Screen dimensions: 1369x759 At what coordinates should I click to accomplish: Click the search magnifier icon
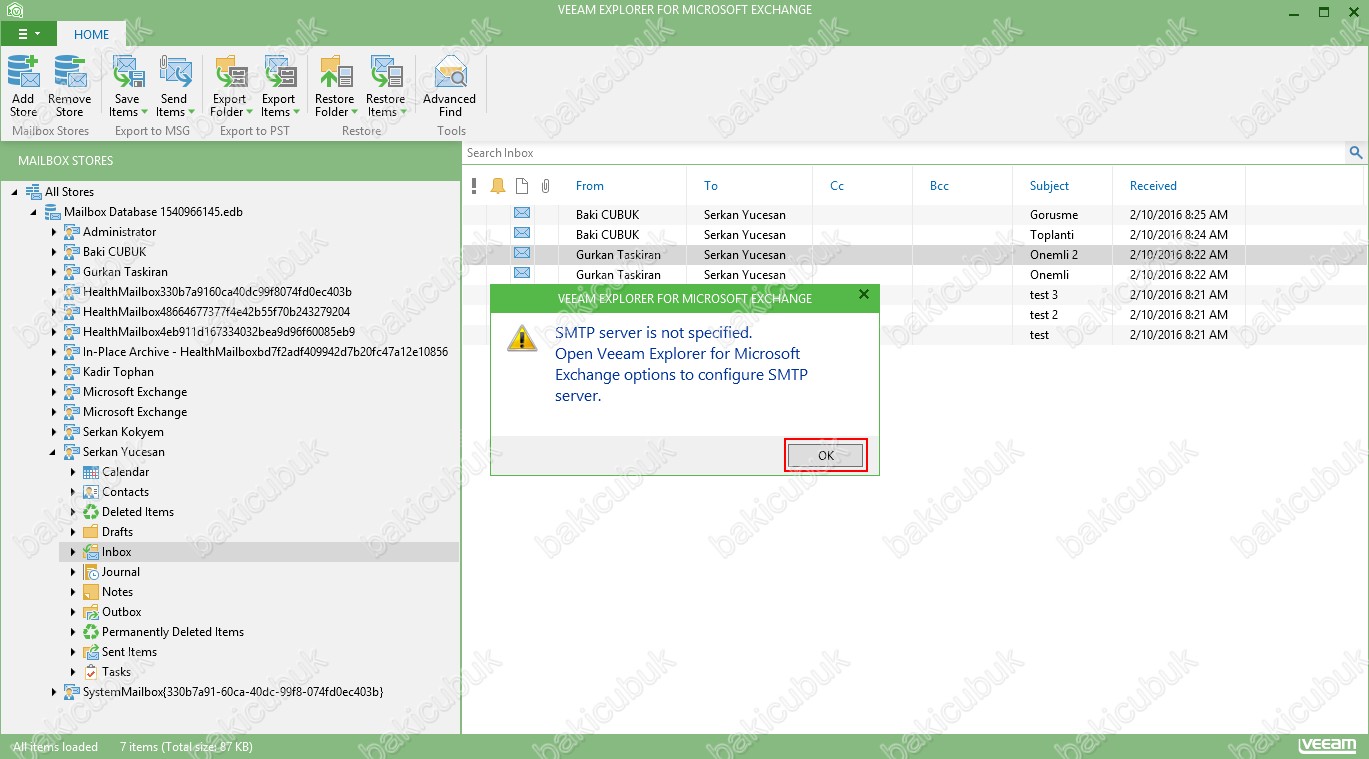tap(1356, 153)
